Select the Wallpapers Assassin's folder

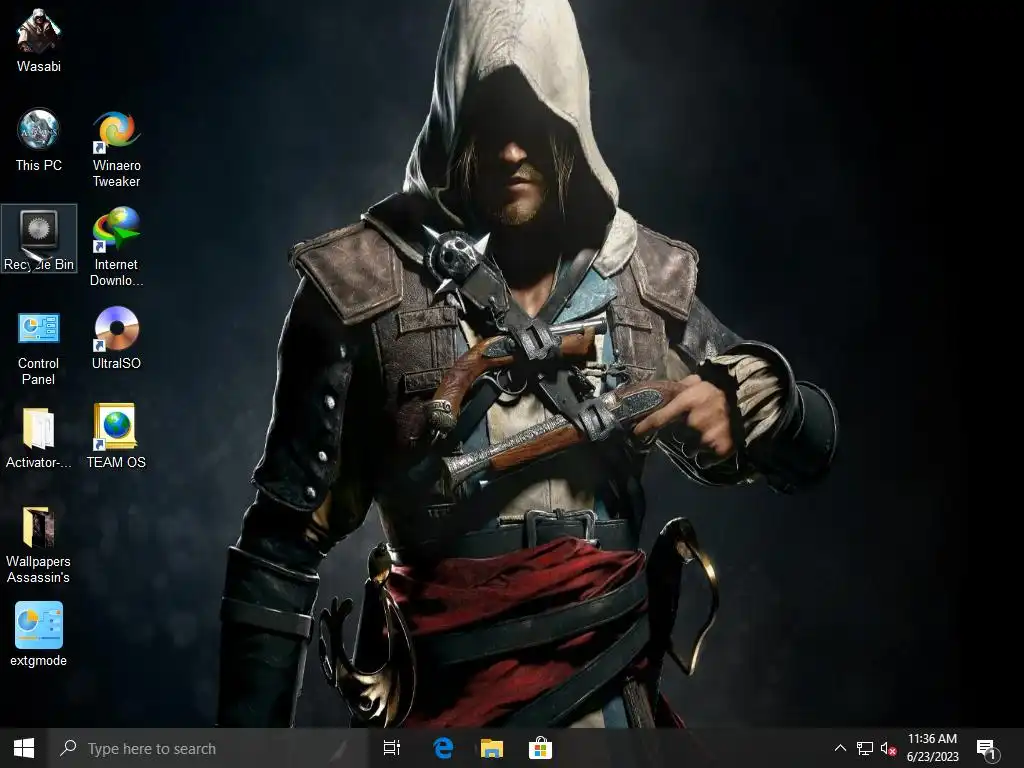pyautogui.click(x=39, y=545)
